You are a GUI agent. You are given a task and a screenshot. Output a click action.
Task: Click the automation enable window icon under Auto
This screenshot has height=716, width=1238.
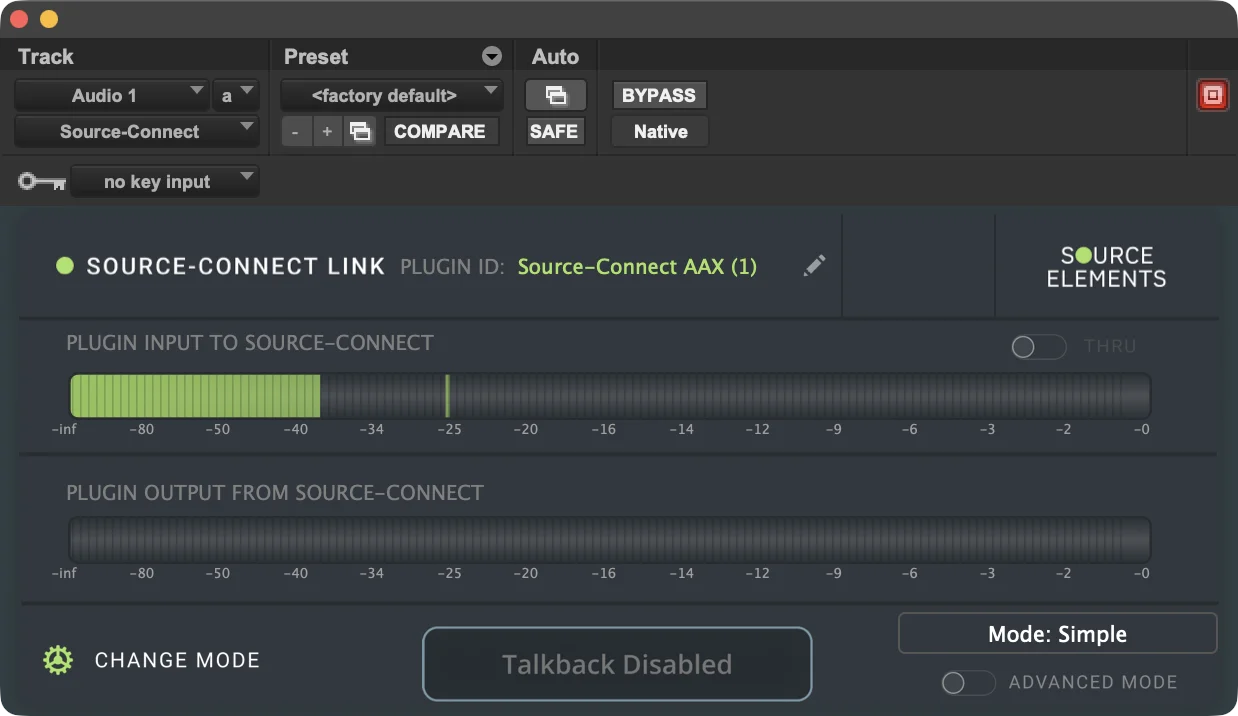[x=556, y=96]
